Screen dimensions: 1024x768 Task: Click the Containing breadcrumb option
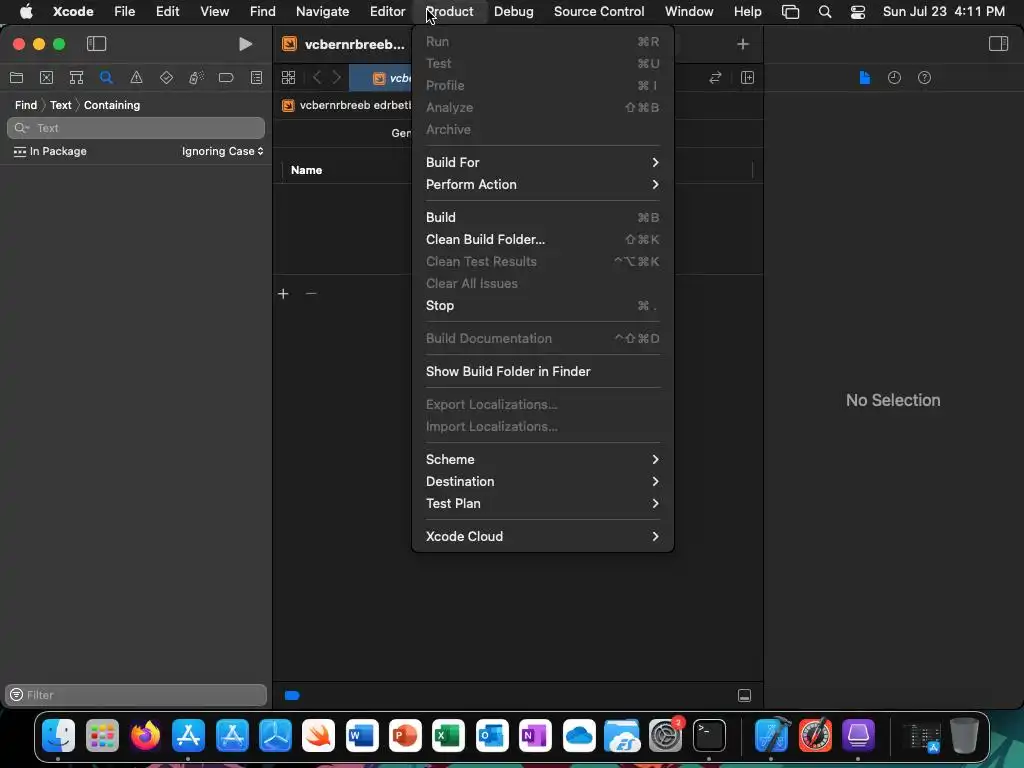(112, 105)
